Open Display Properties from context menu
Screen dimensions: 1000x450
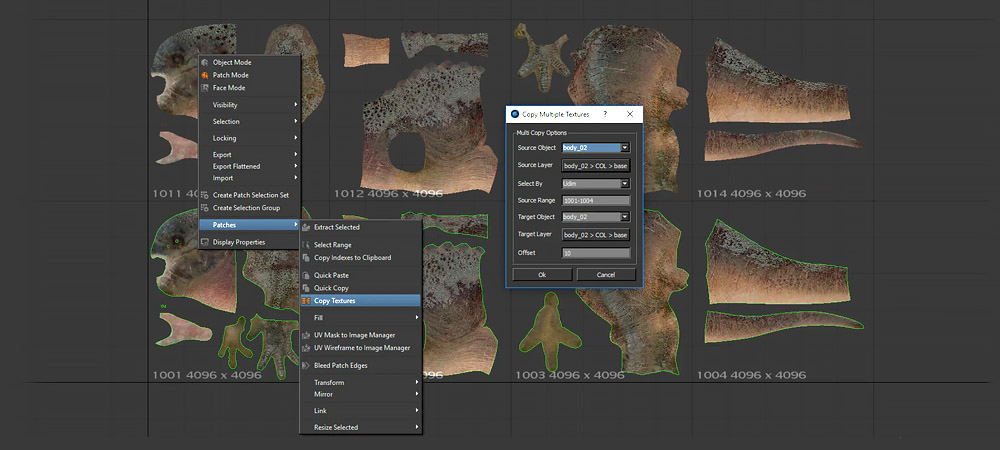point(249,242)
